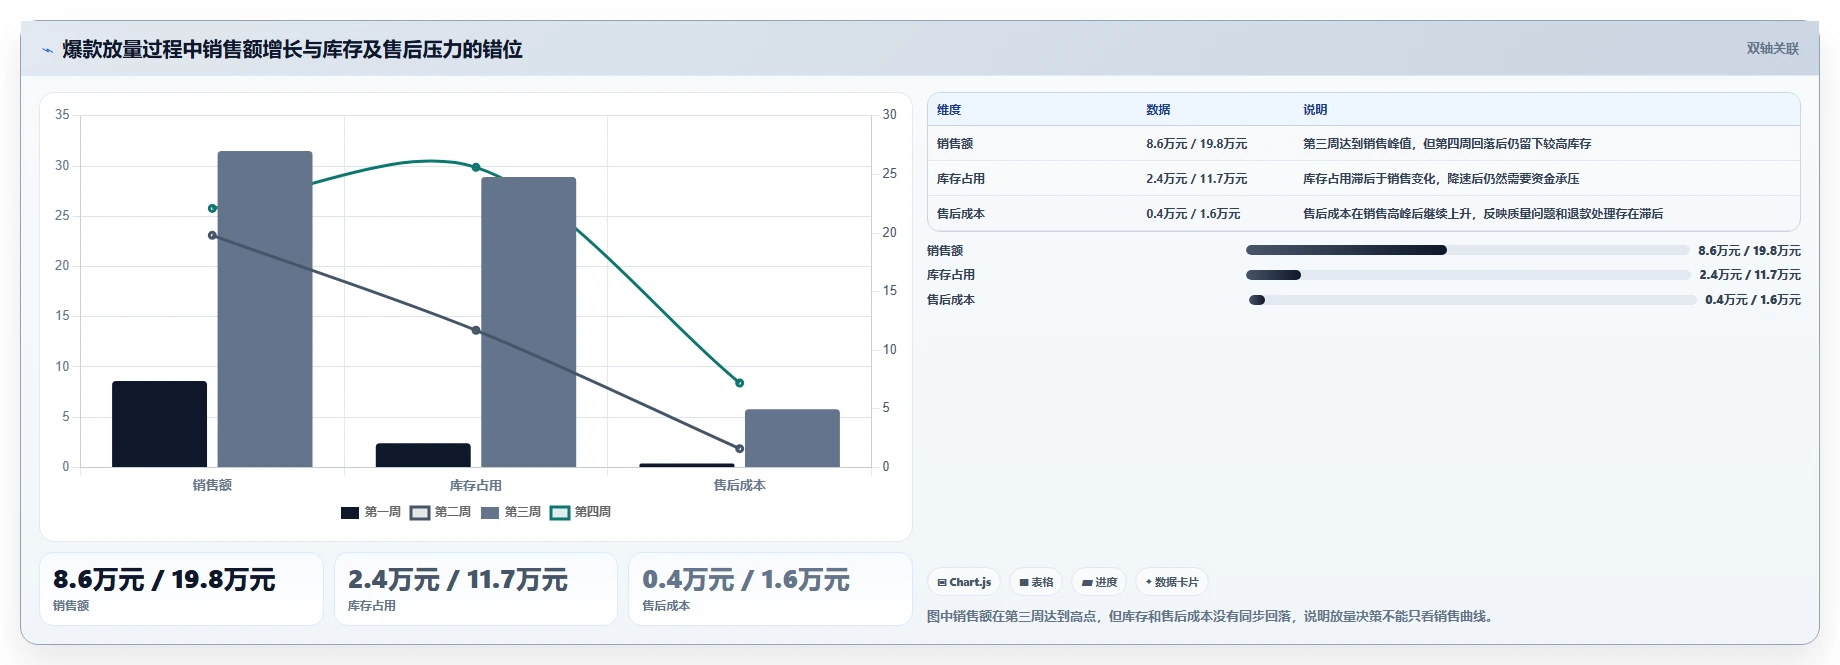Click the green line point above 售后成本
Screen dimensions: 1840x665
click(x=739, y=383)
